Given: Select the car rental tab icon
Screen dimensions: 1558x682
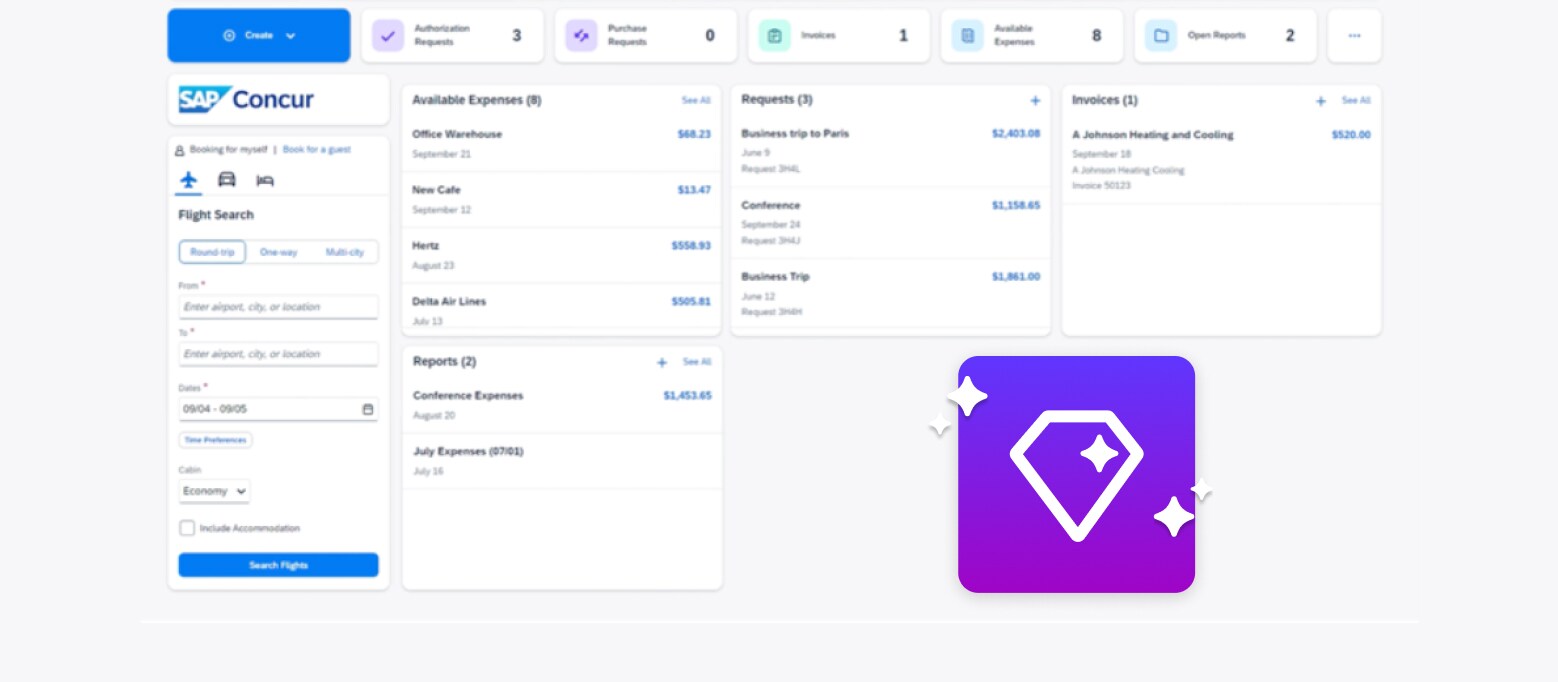Looking at the screenshot, I should pyautogui.click(x=227, y=180).
